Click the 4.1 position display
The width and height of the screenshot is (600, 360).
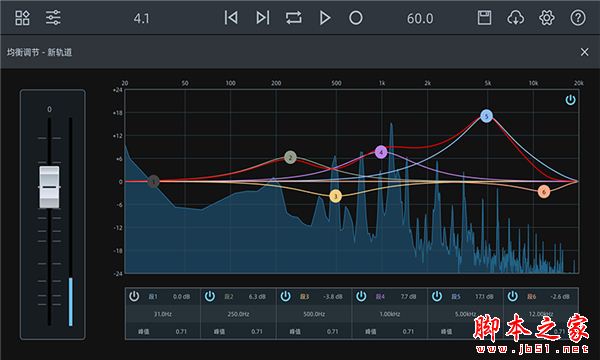142,18
